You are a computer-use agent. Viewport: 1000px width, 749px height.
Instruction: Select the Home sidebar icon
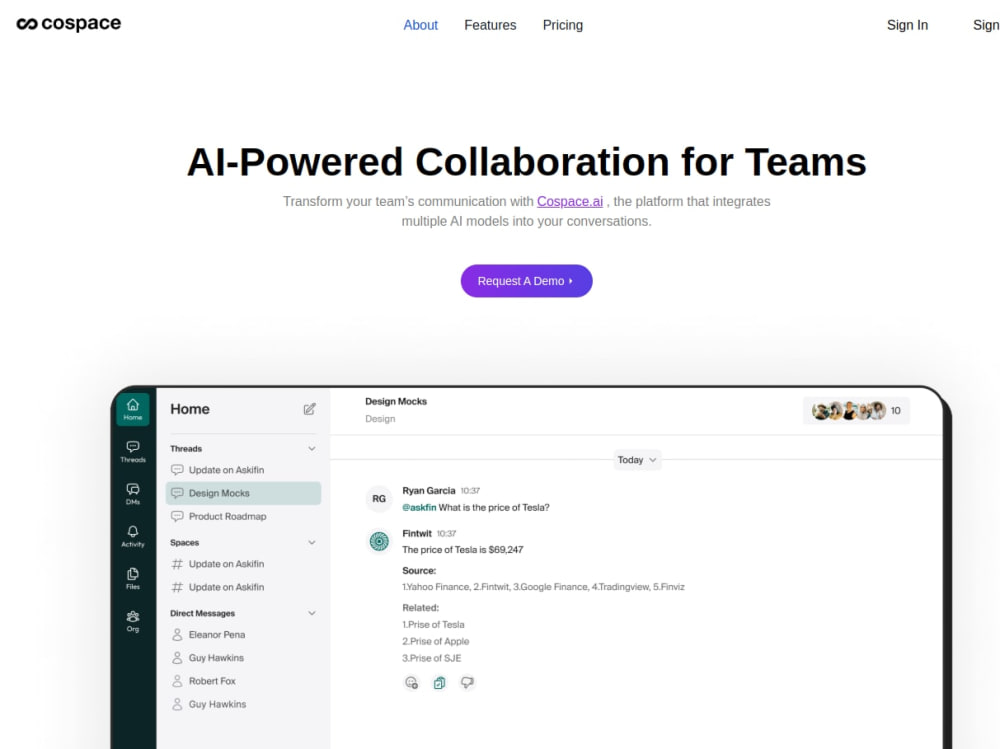point(133,409)
